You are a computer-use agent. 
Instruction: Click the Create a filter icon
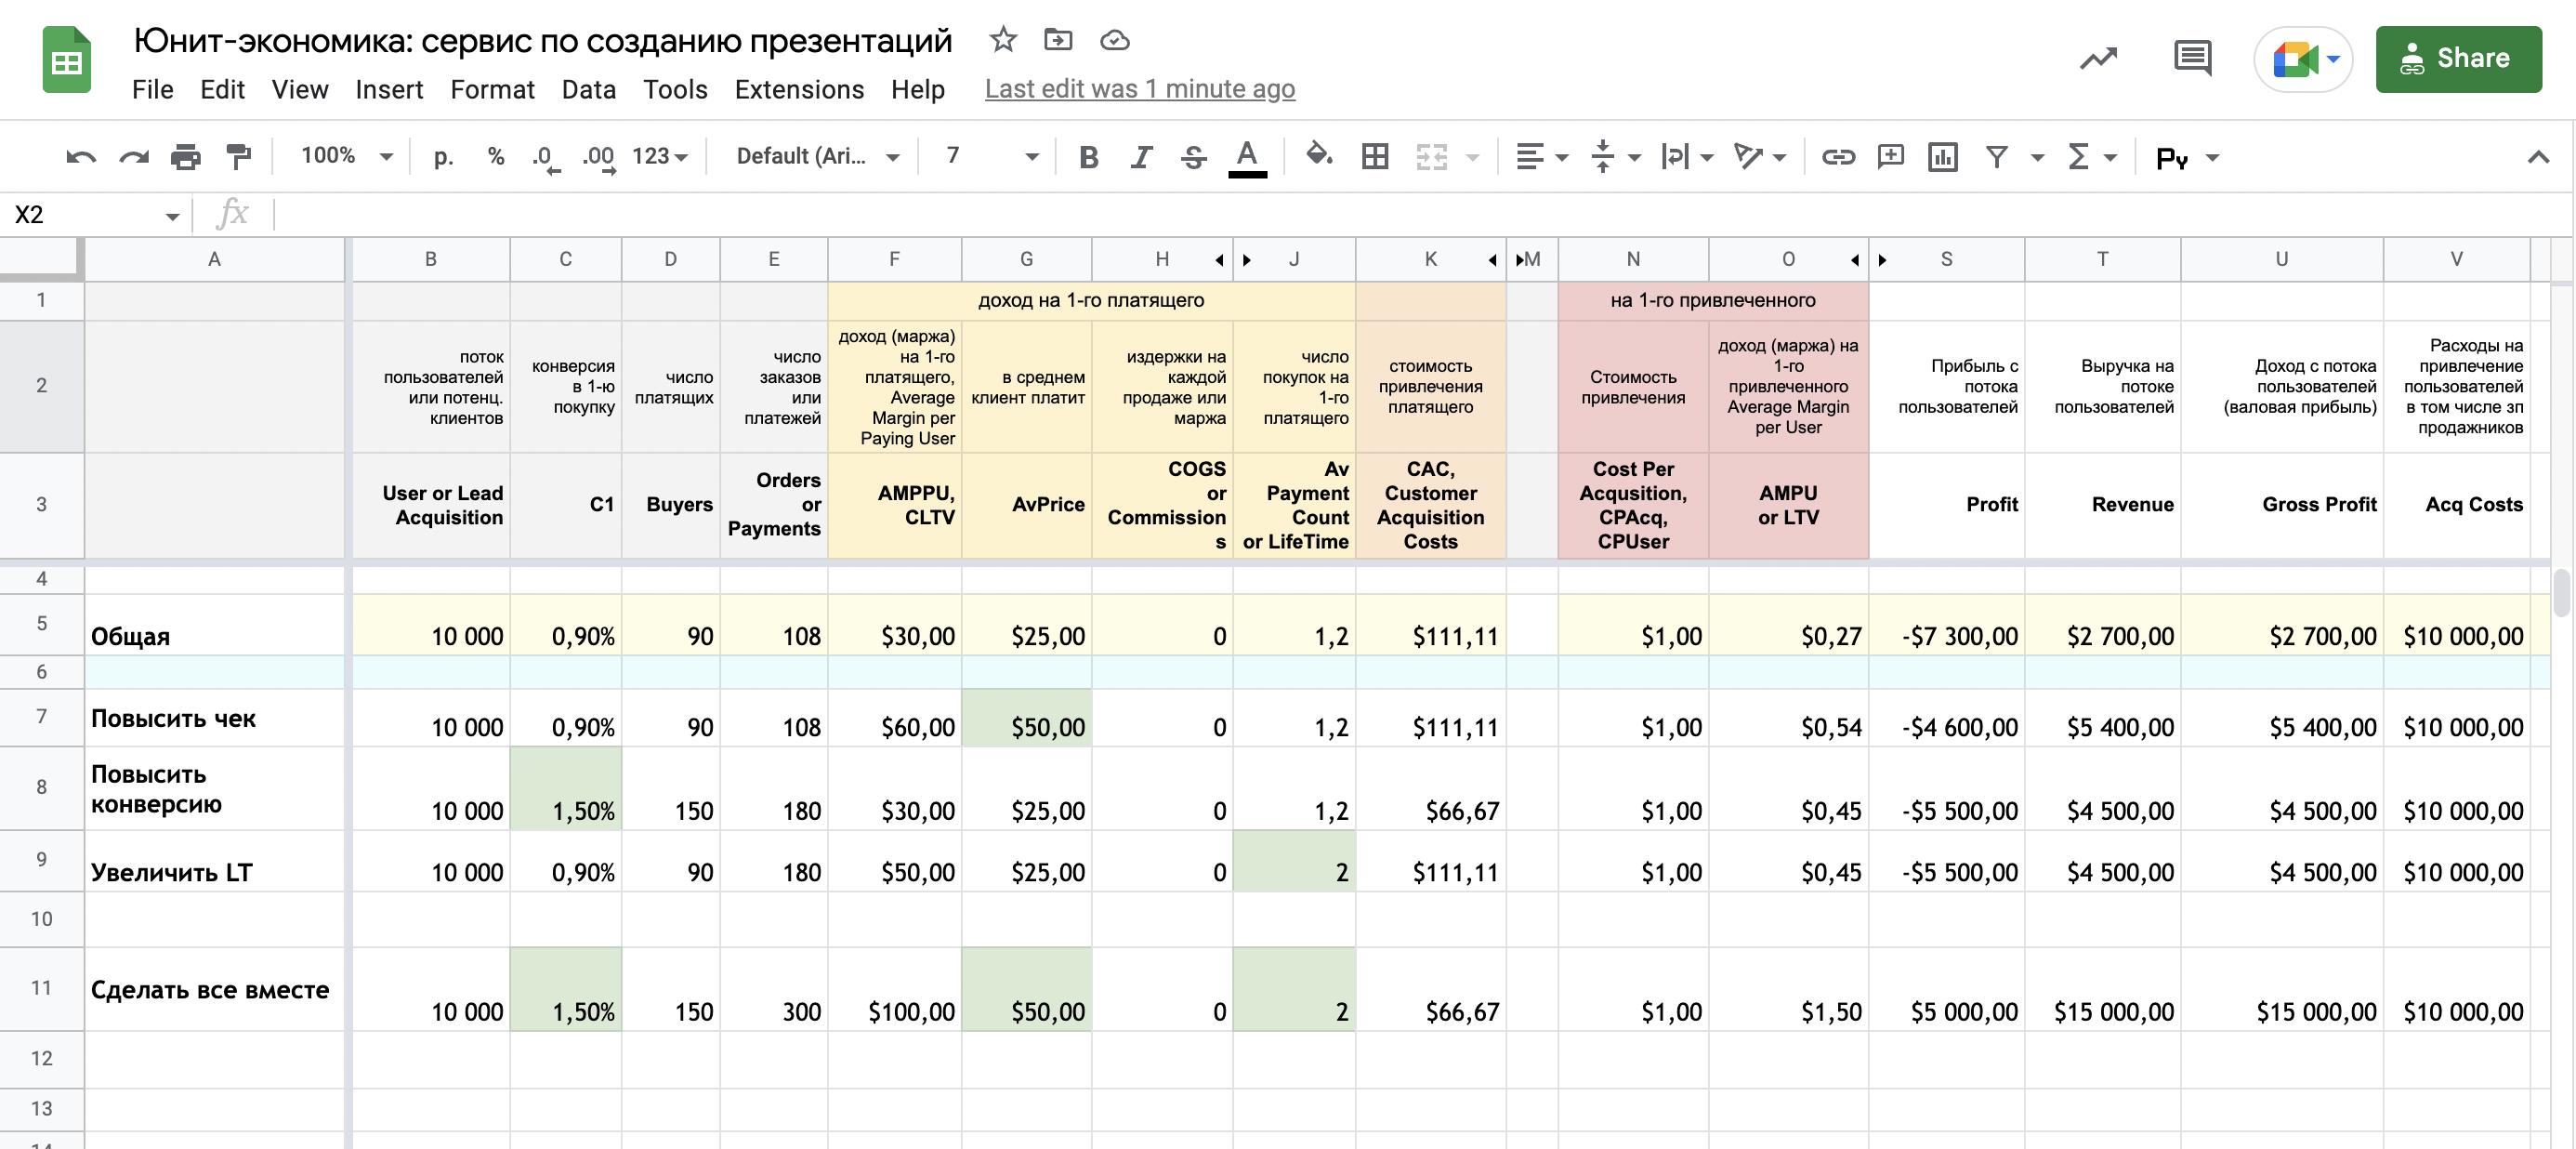click(x=1997, y=157)
